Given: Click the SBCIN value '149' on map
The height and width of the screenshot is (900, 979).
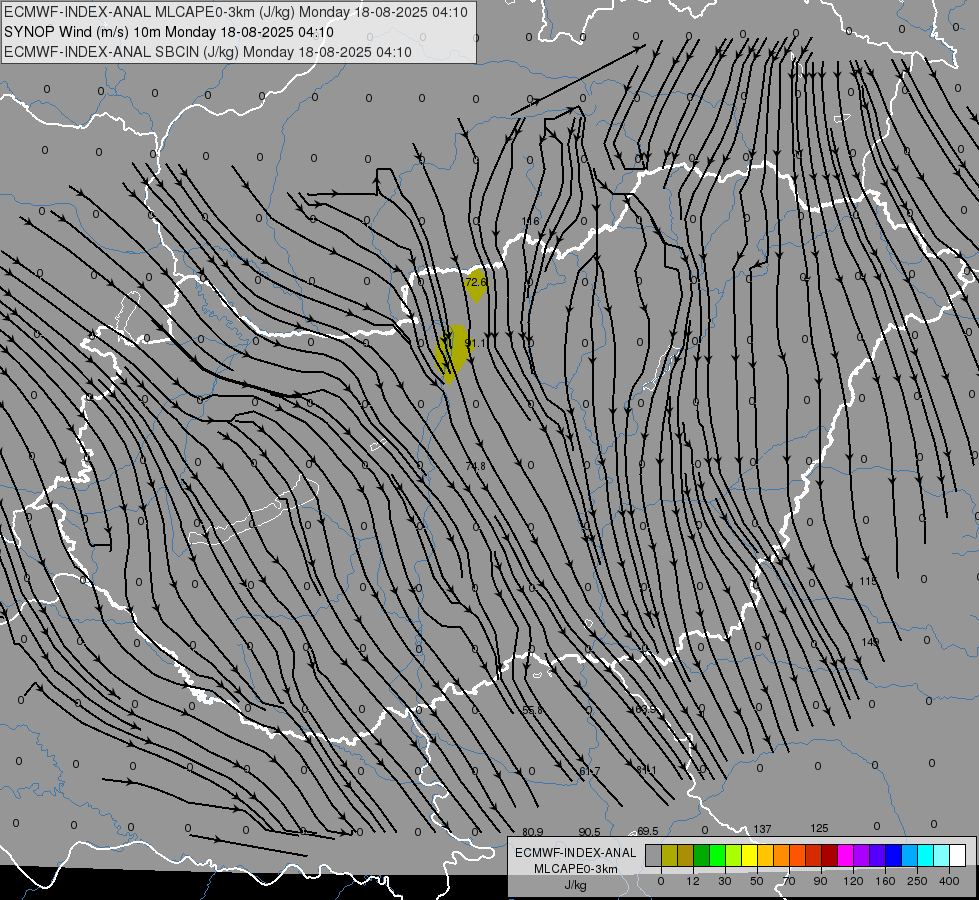Looking at the screenshot, I should tap(870, 642).
